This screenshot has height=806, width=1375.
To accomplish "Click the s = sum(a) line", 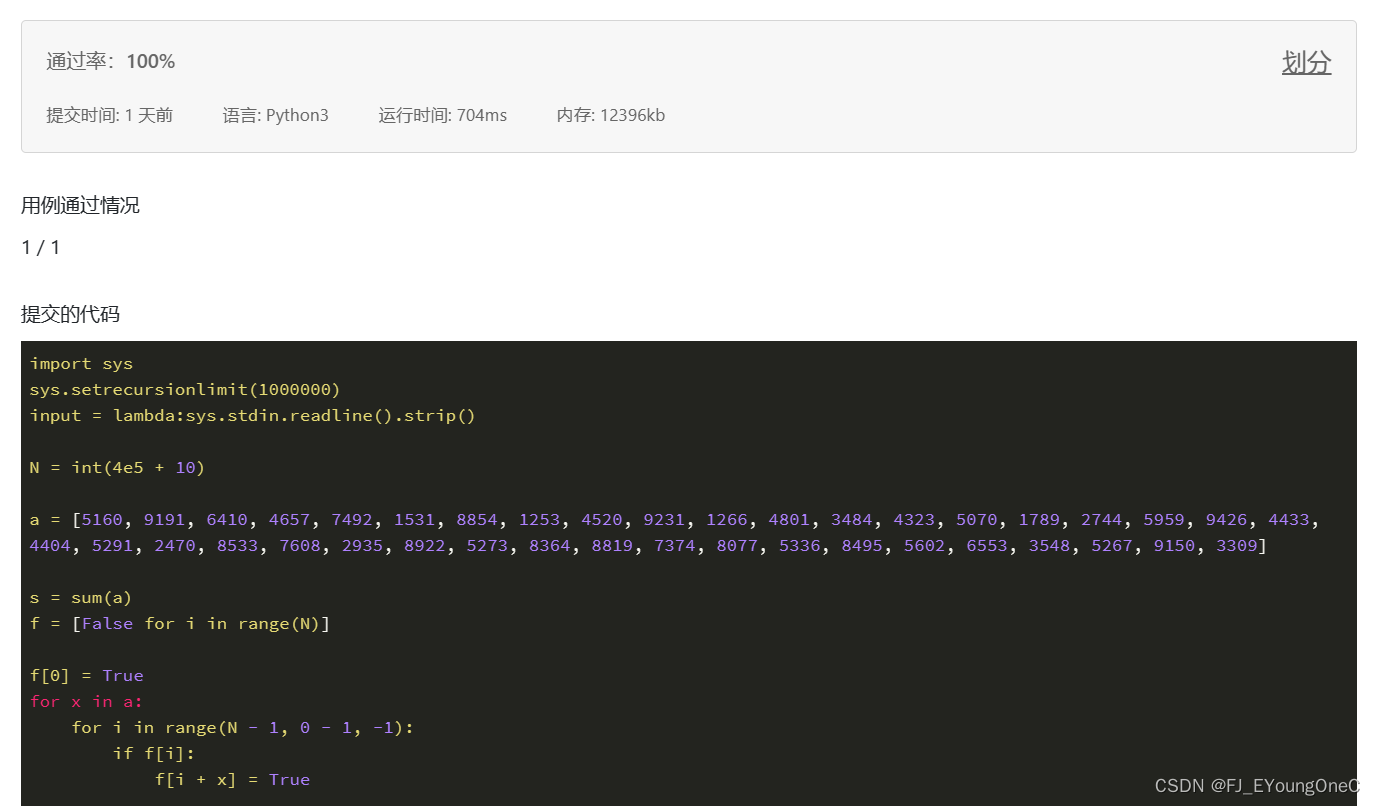I will coord(81,598).
